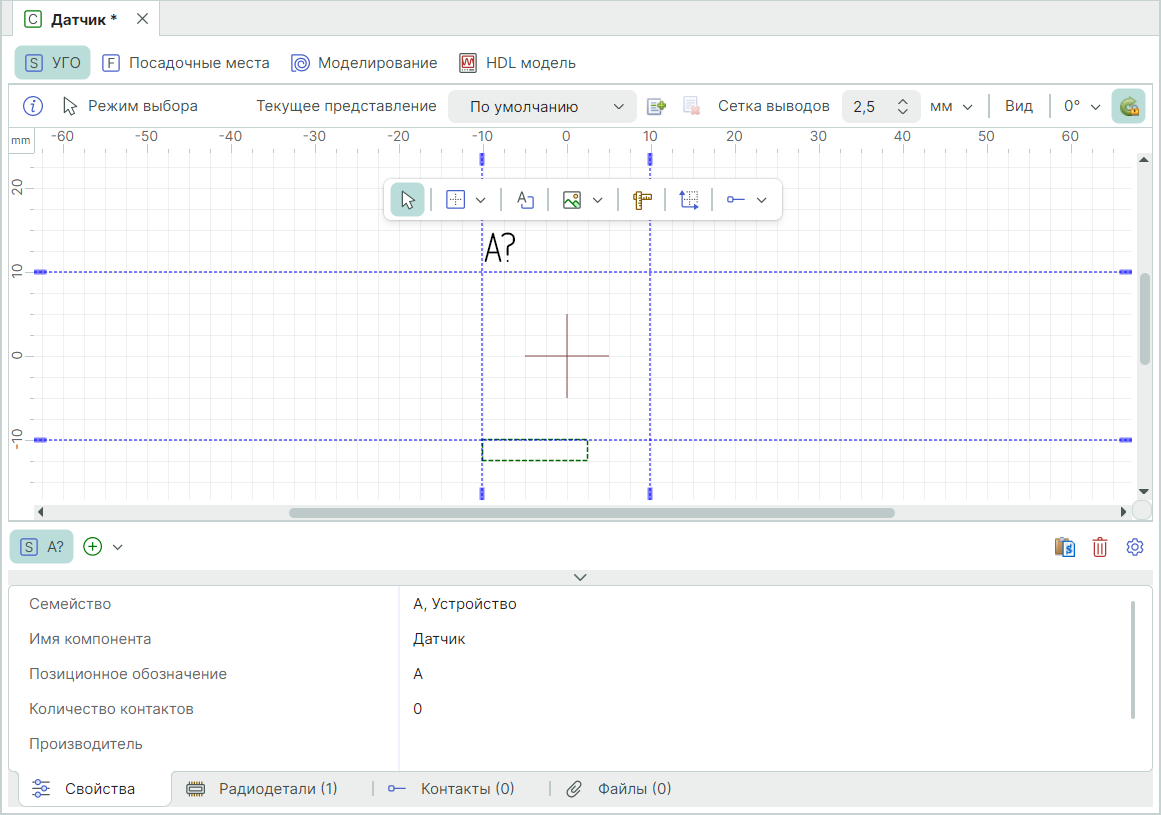Expand the 0° rotation dropdown
This screenshot has height=815, width=1161.
point(1081,106)
